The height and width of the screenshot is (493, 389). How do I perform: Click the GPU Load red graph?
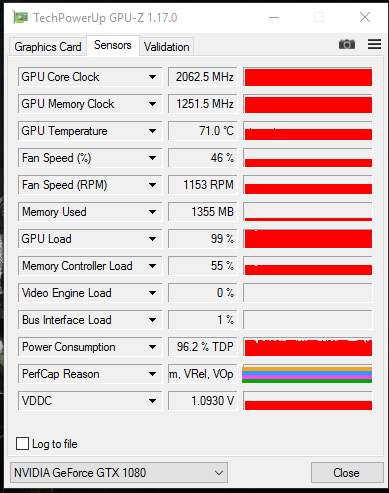point(308,239)
